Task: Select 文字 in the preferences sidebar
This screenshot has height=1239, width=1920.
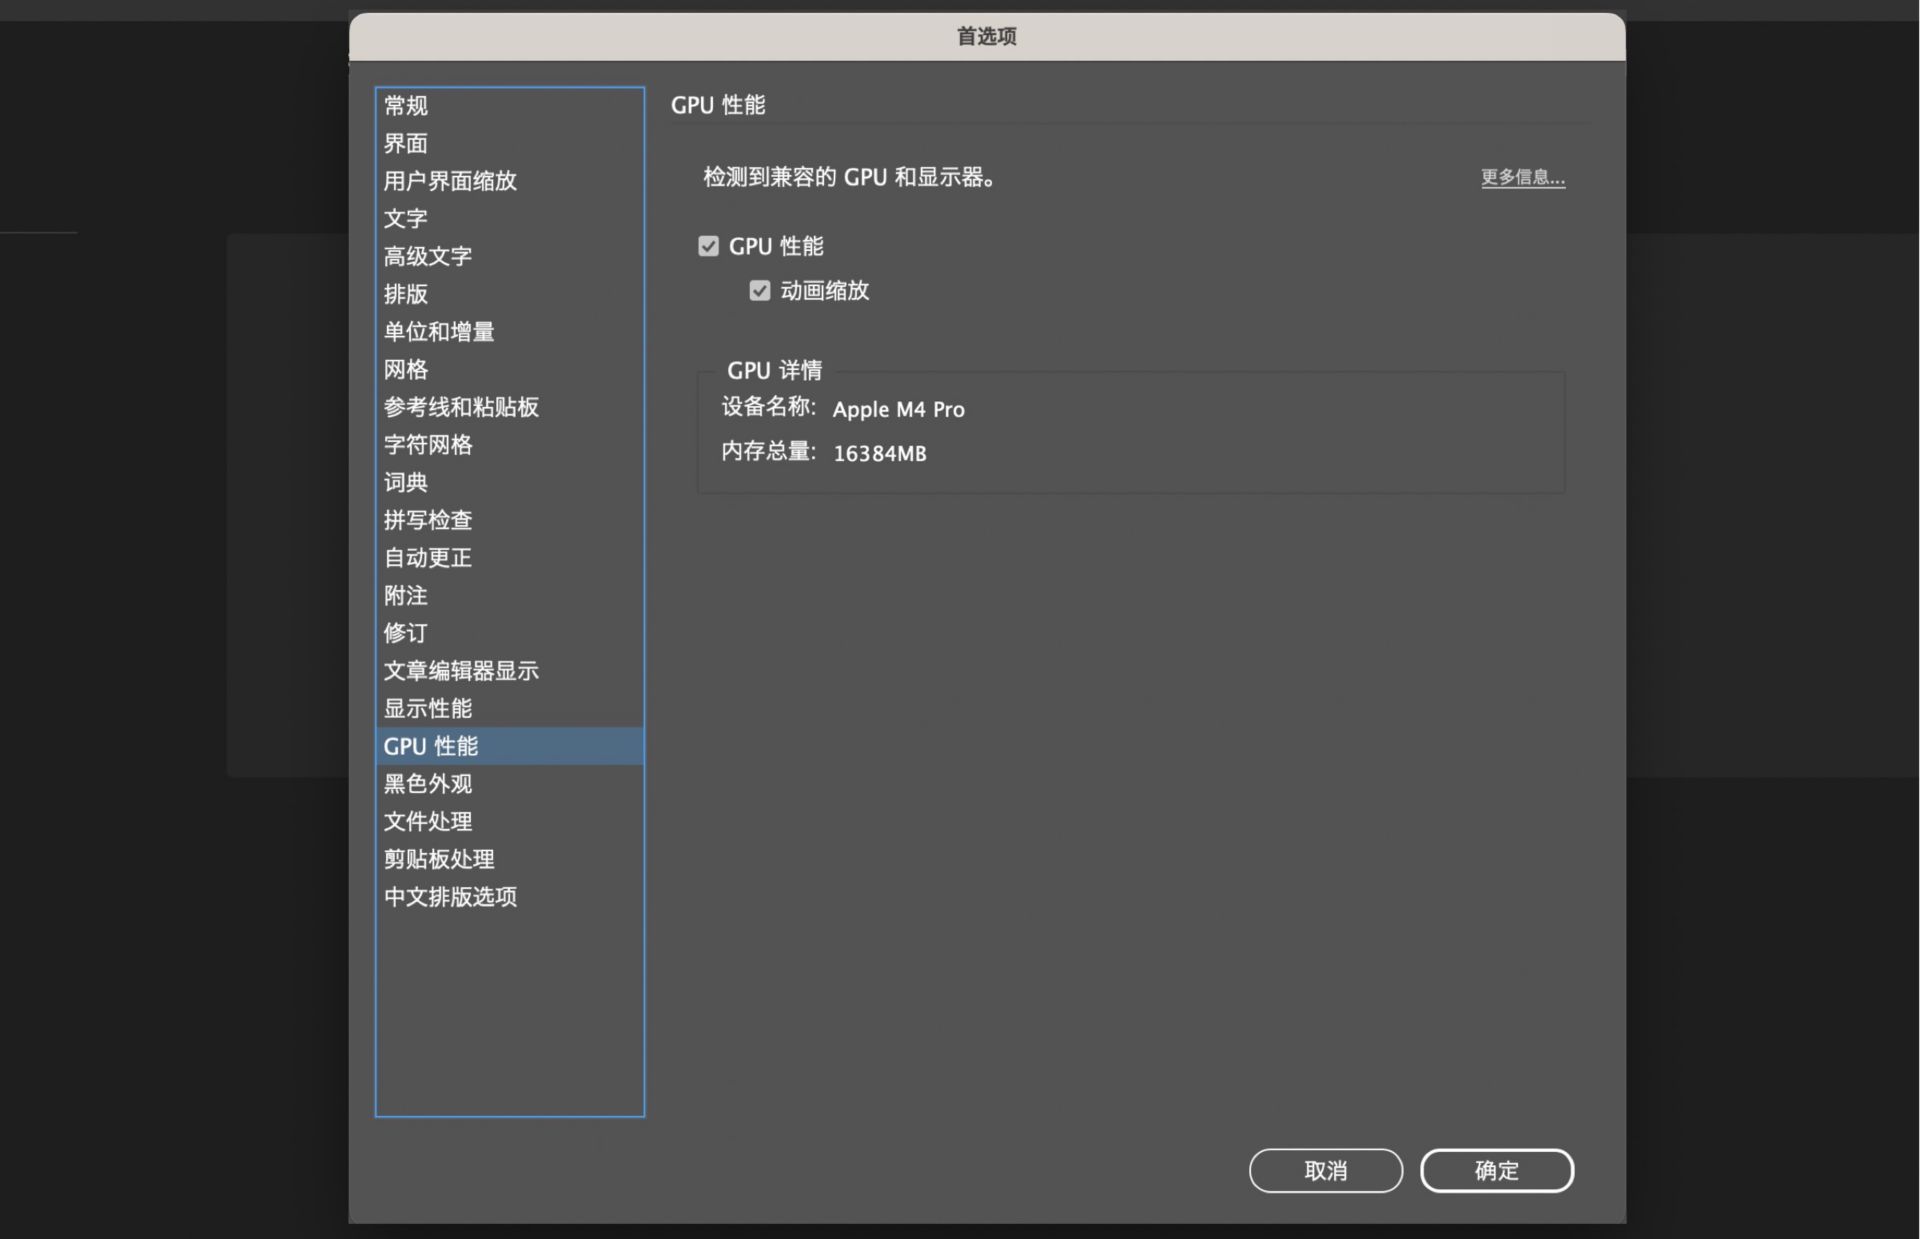Action: pos(404,218)
